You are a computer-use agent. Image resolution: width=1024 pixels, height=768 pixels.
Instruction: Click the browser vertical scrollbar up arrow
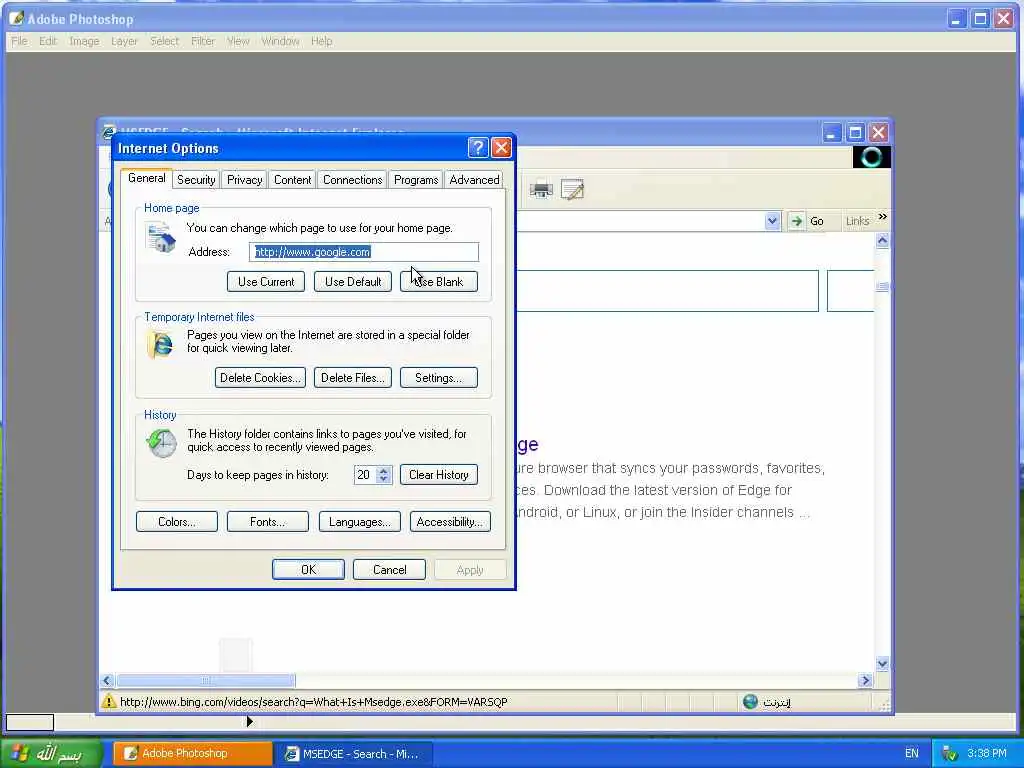[882, 241]
